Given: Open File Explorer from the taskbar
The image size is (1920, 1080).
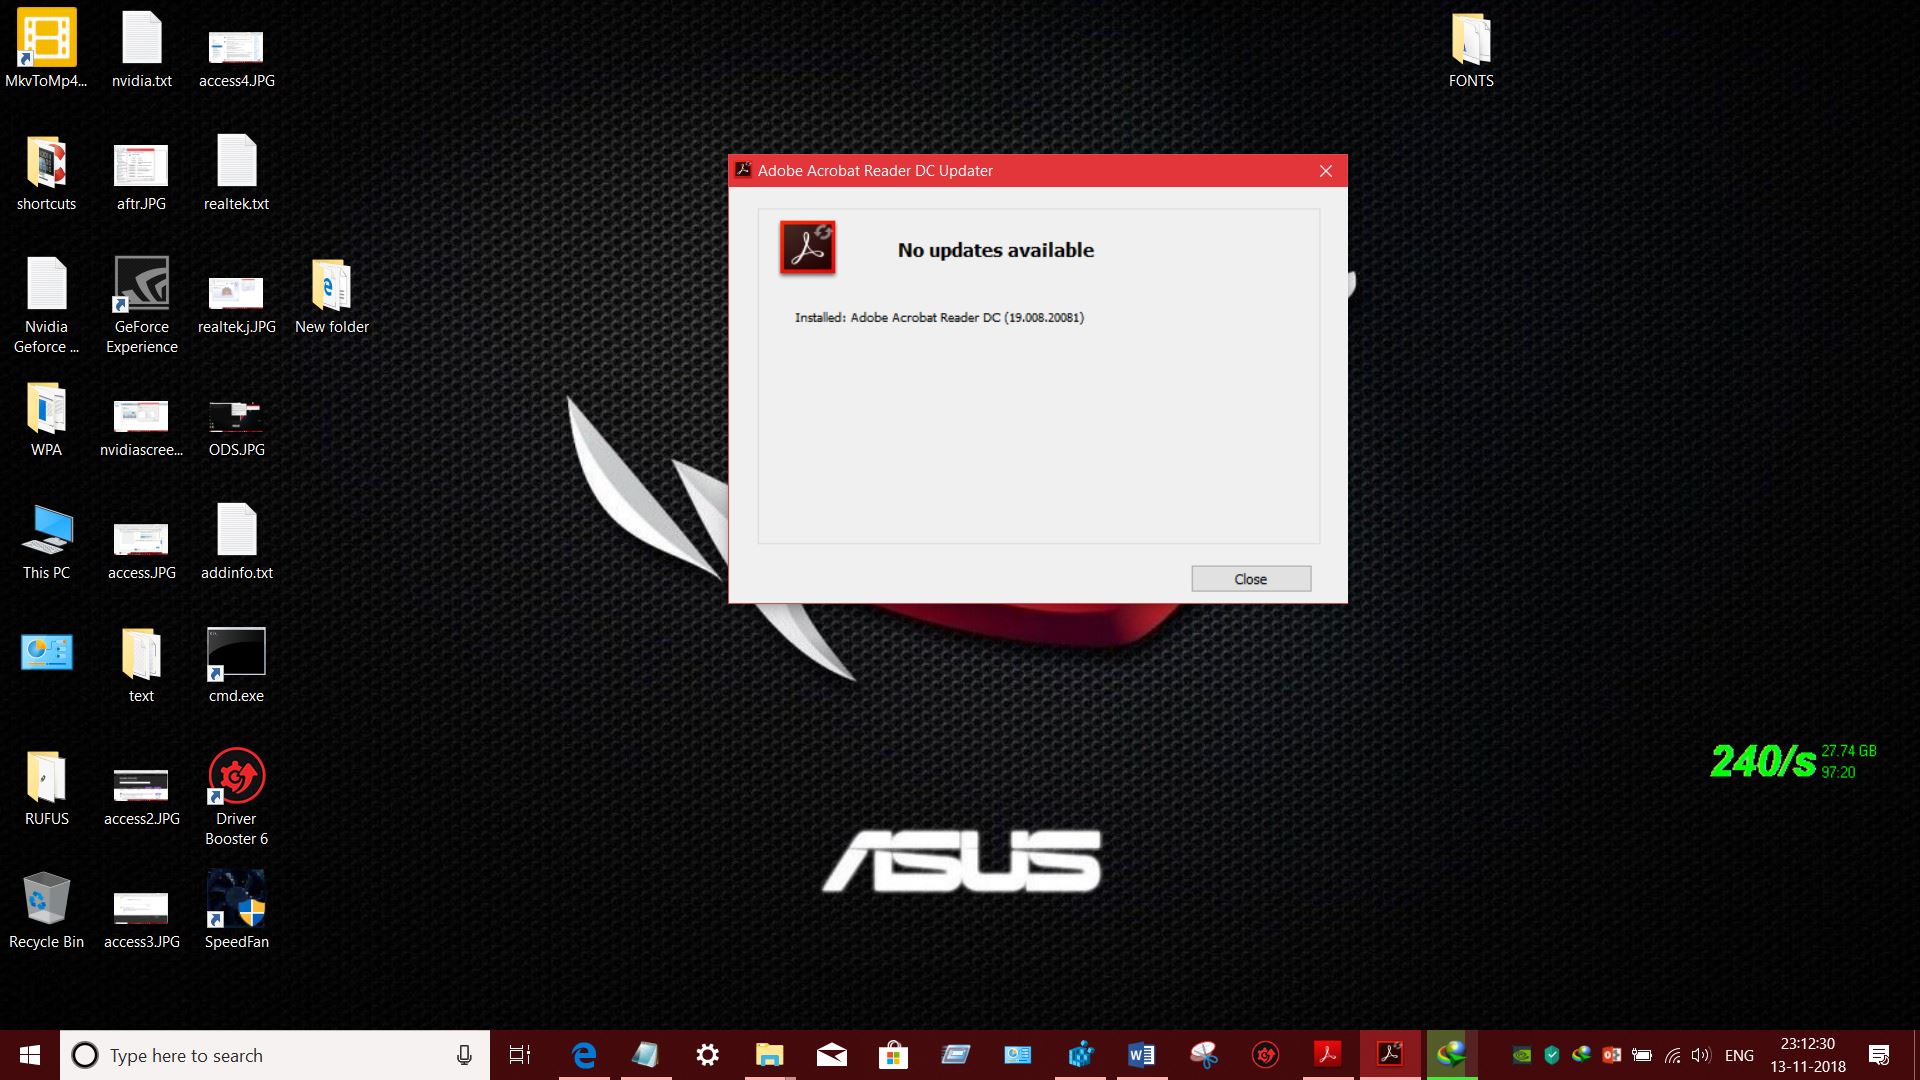Looking at the screenshot, I should [x=769, y=1055].
